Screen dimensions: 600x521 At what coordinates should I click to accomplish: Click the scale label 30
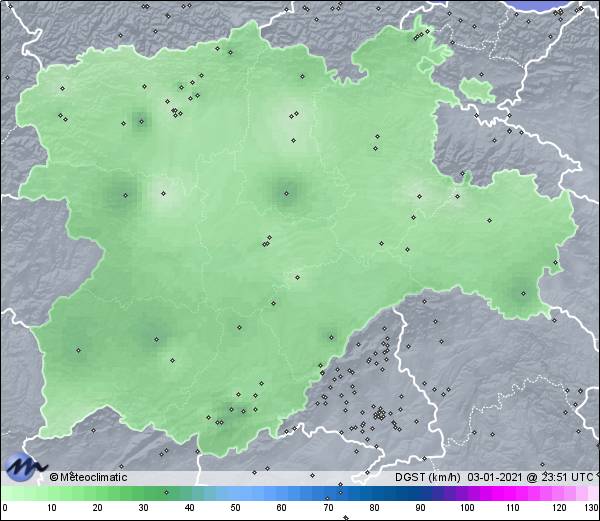(143, 508)
